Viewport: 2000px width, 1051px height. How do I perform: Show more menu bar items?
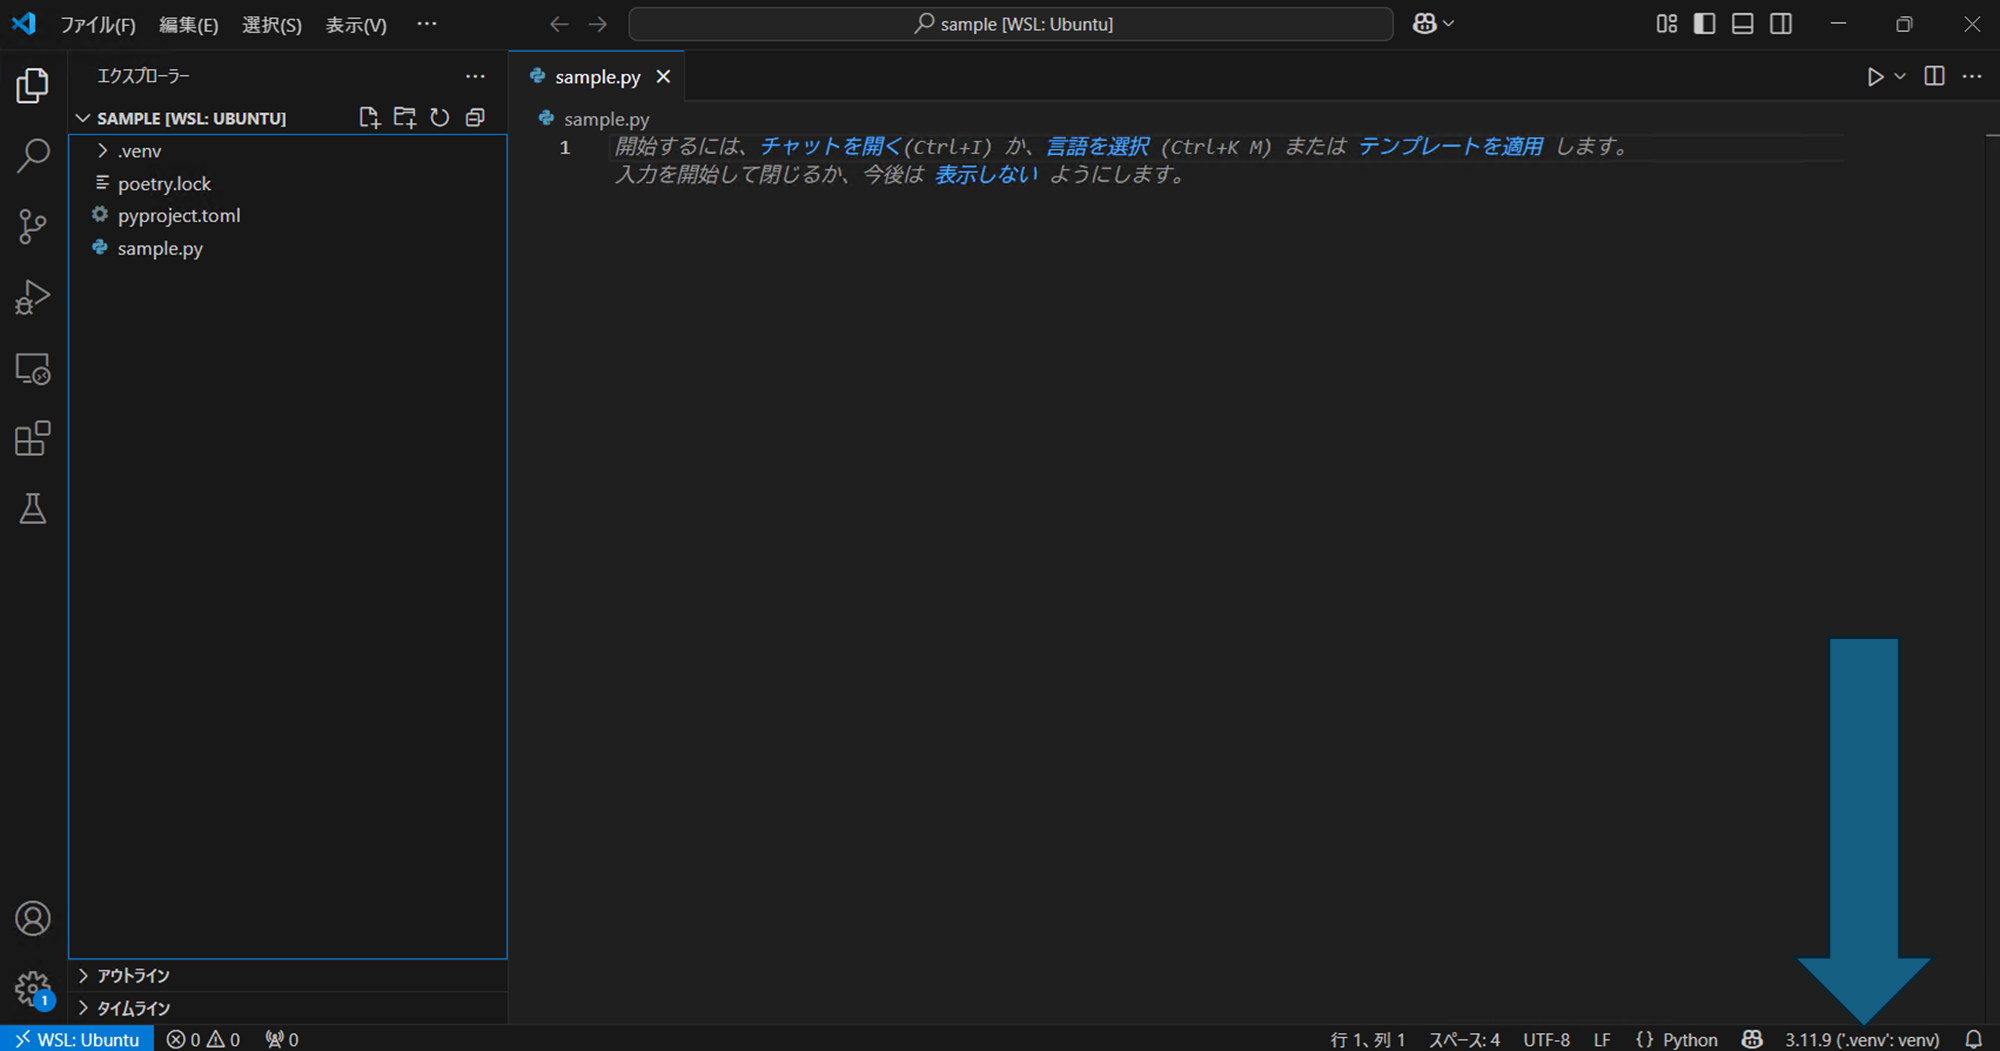click(x=427, y=24)
